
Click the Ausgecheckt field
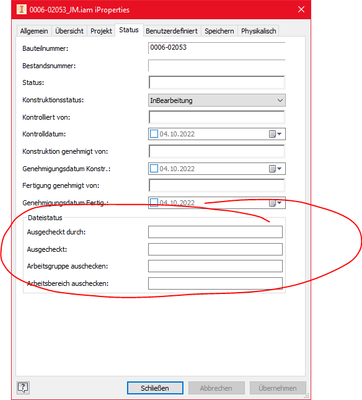coord(215,249)
